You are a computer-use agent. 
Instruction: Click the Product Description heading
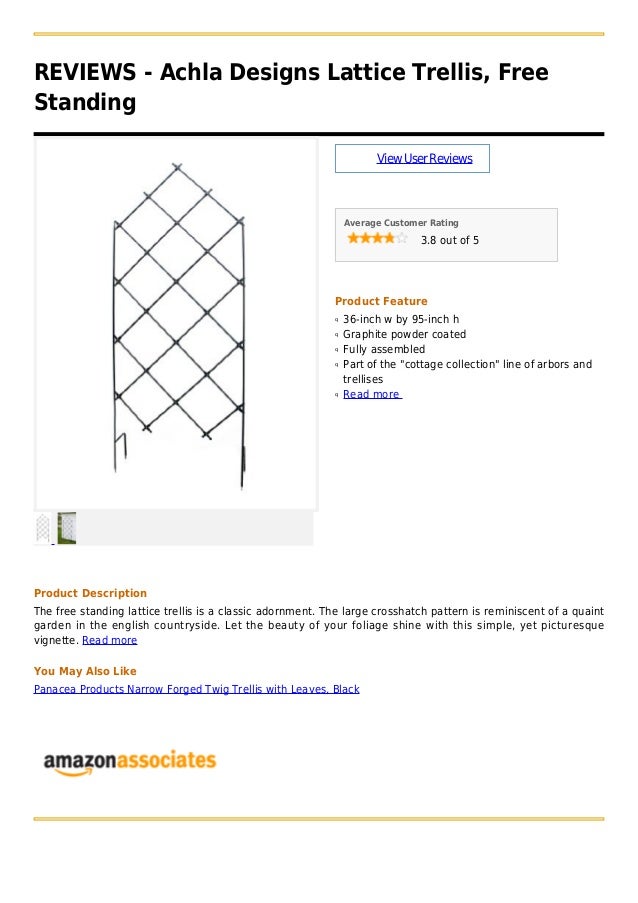point(90,593)
